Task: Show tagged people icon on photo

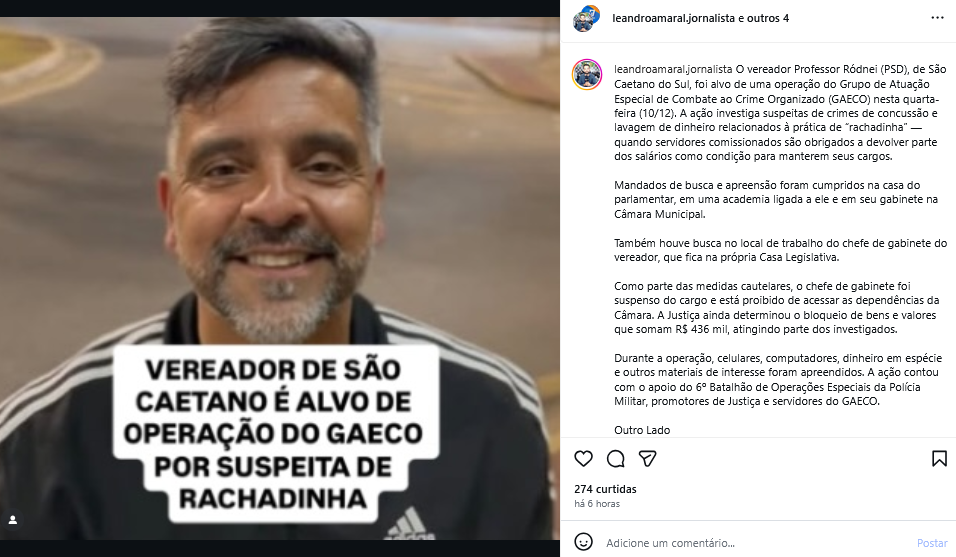Action: 13,520
